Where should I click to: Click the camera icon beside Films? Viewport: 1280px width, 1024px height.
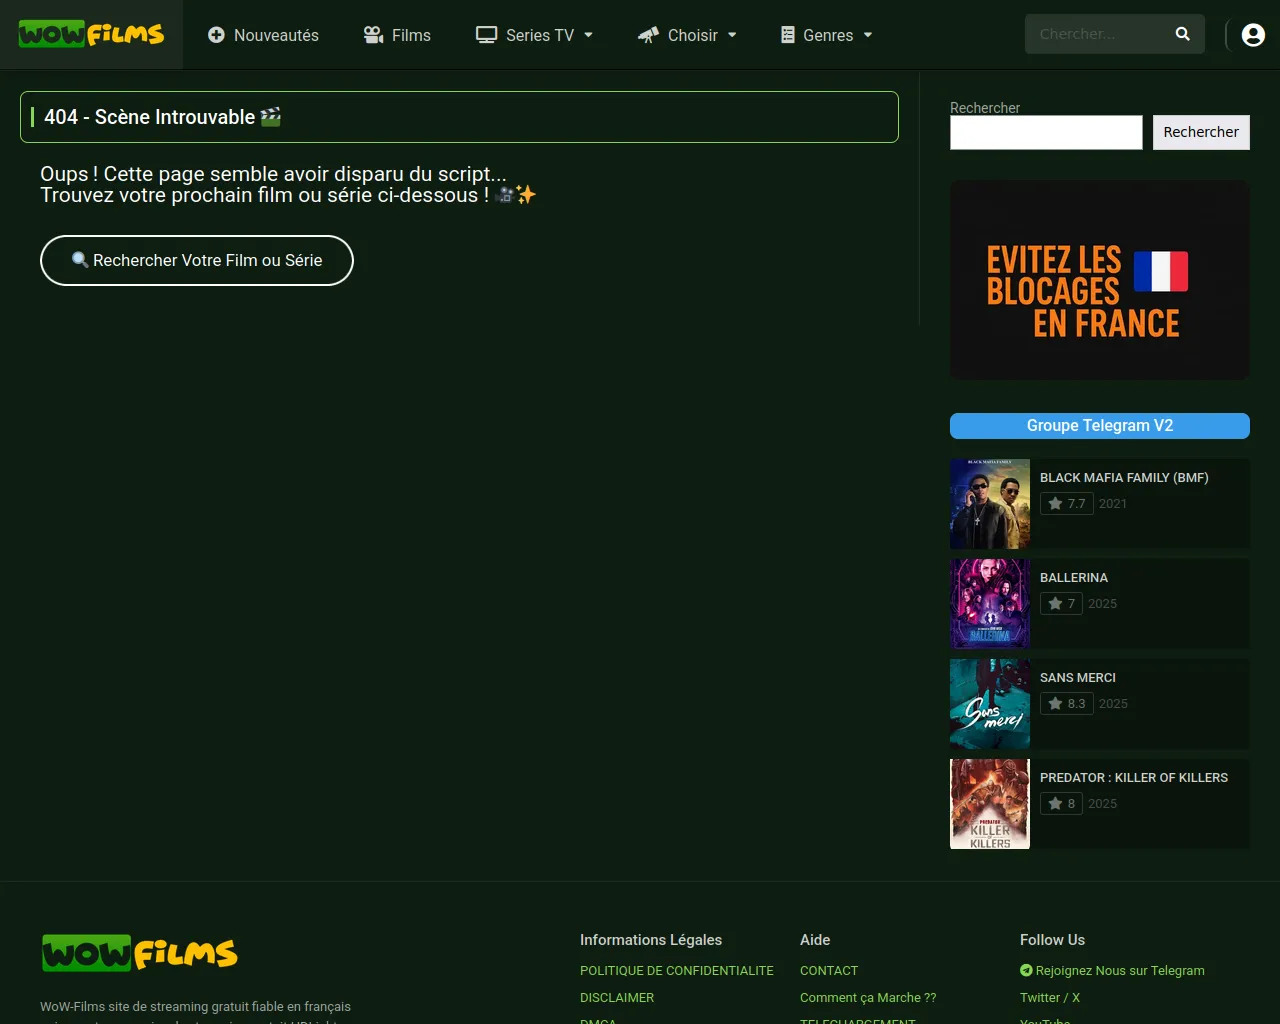click(374, 35)
